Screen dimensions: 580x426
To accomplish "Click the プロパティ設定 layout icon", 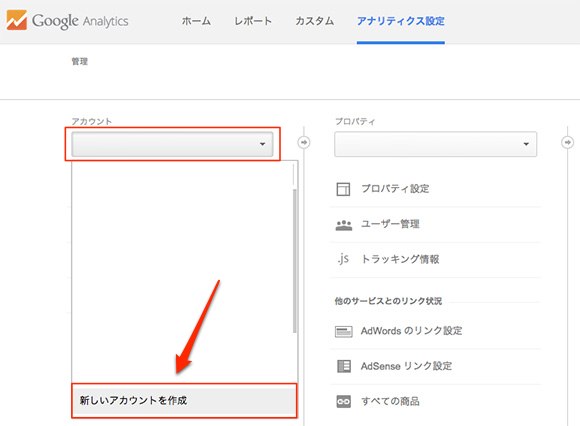I will click(x=343, y=189).
